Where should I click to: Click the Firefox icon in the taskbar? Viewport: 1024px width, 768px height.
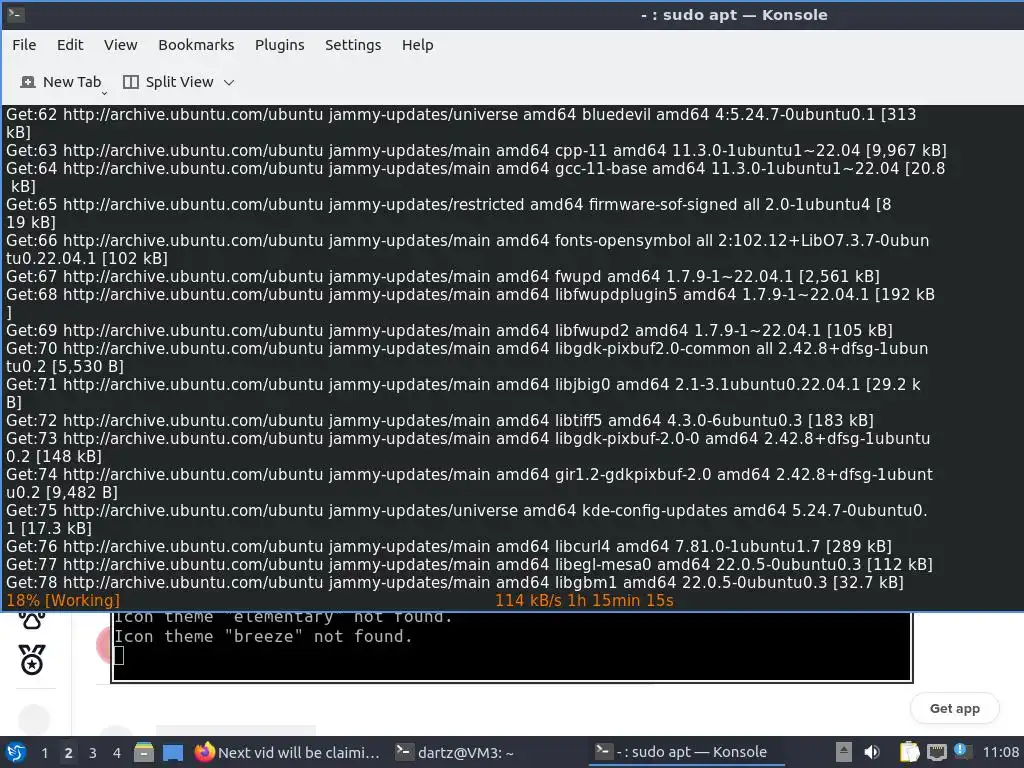(x=204, y=752)
